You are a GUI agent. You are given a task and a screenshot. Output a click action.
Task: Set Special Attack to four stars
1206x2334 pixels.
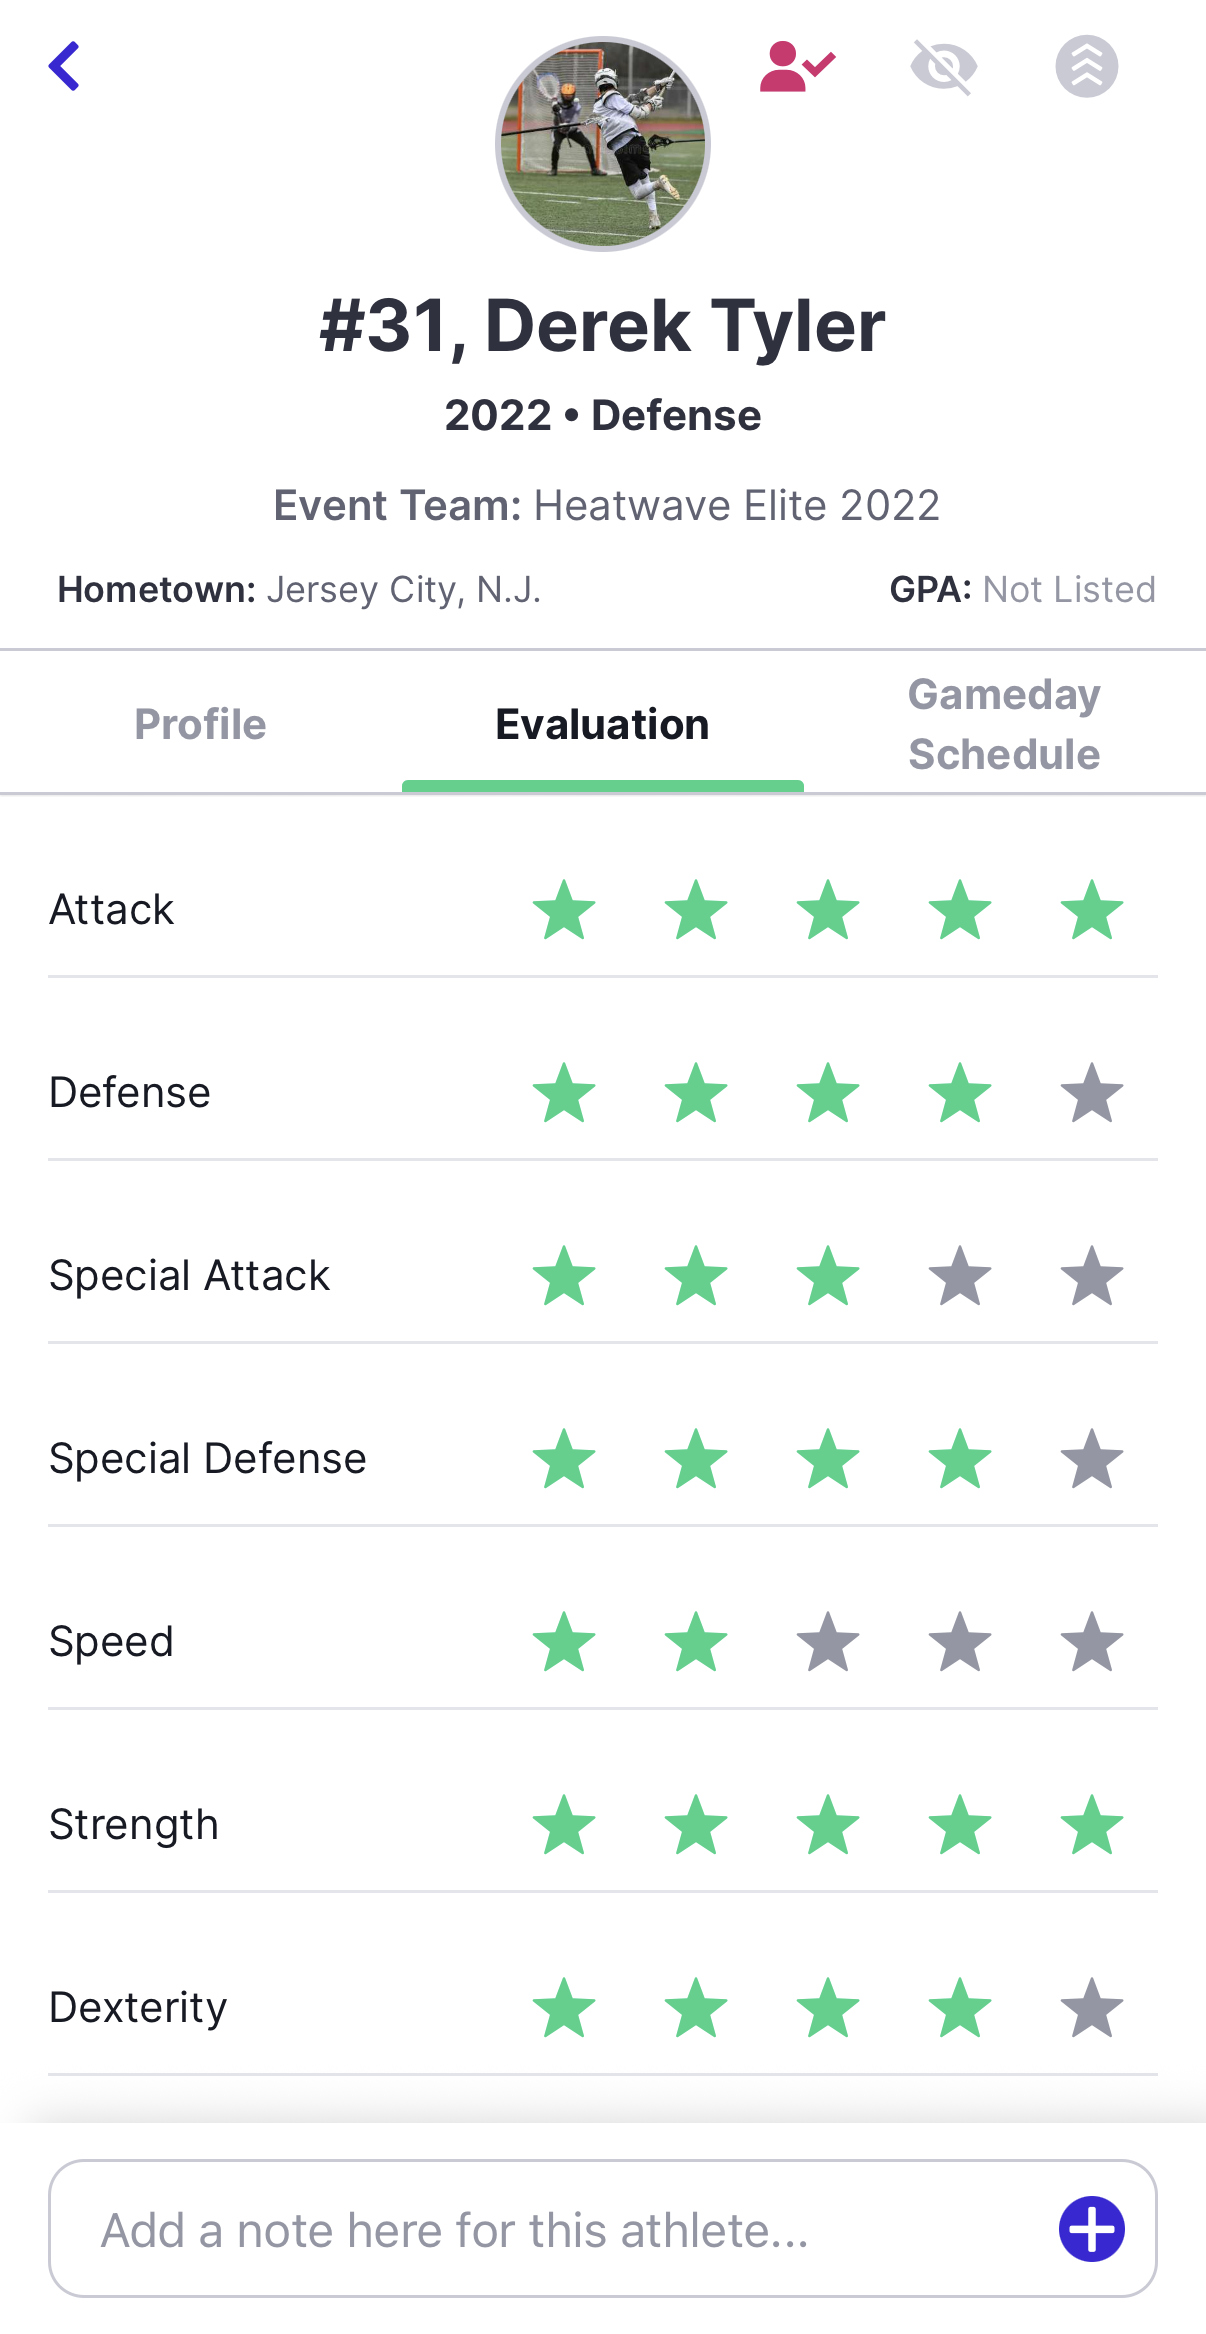[x=960, y=1276]
